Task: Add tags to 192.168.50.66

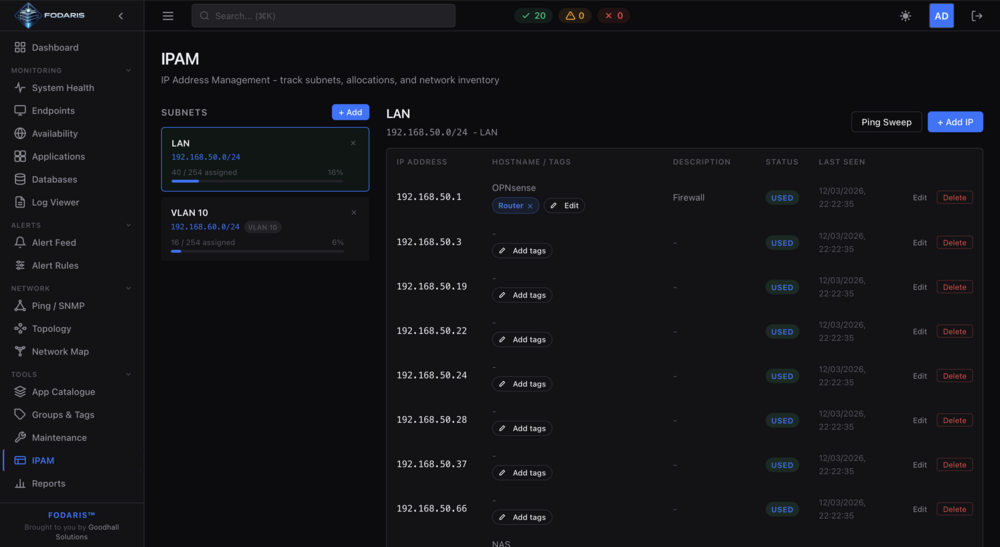Action: (522, 517)
